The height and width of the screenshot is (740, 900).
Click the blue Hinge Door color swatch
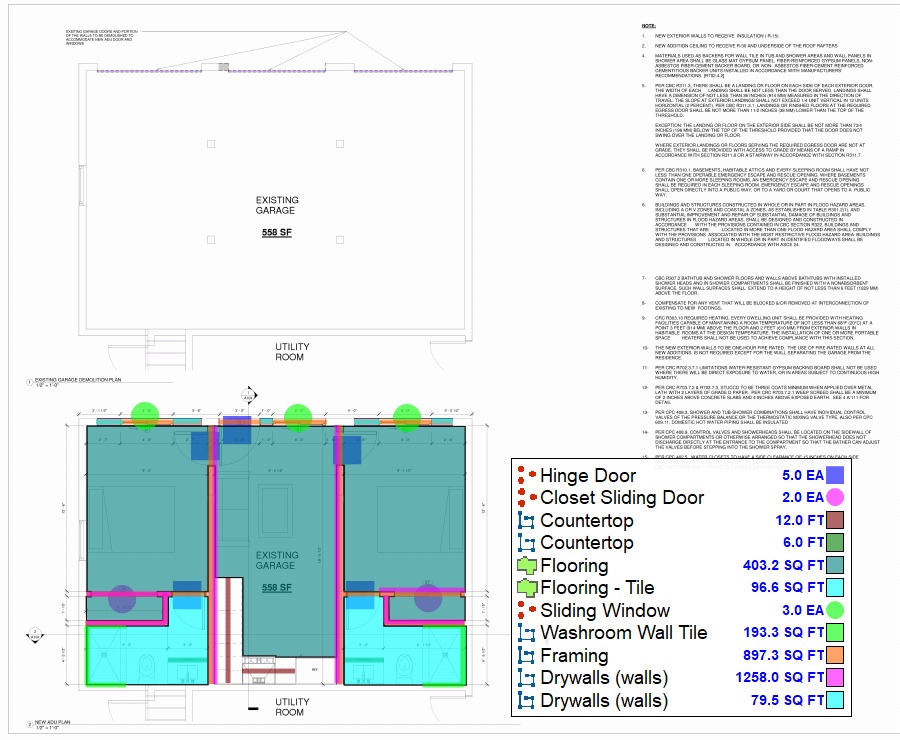(x=838, y=478)
